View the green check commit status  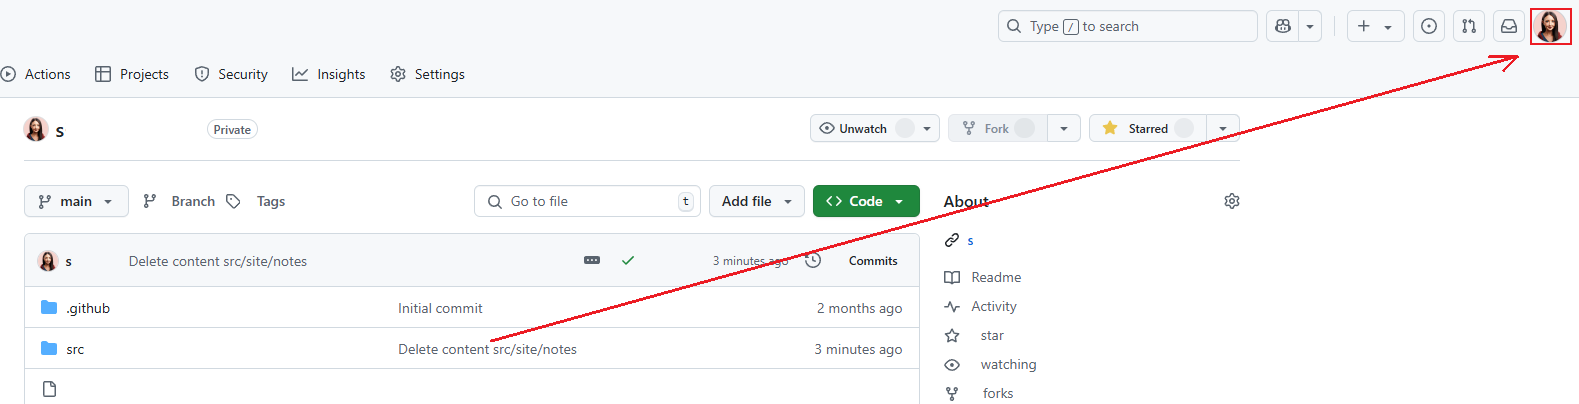tap(628, 260)
